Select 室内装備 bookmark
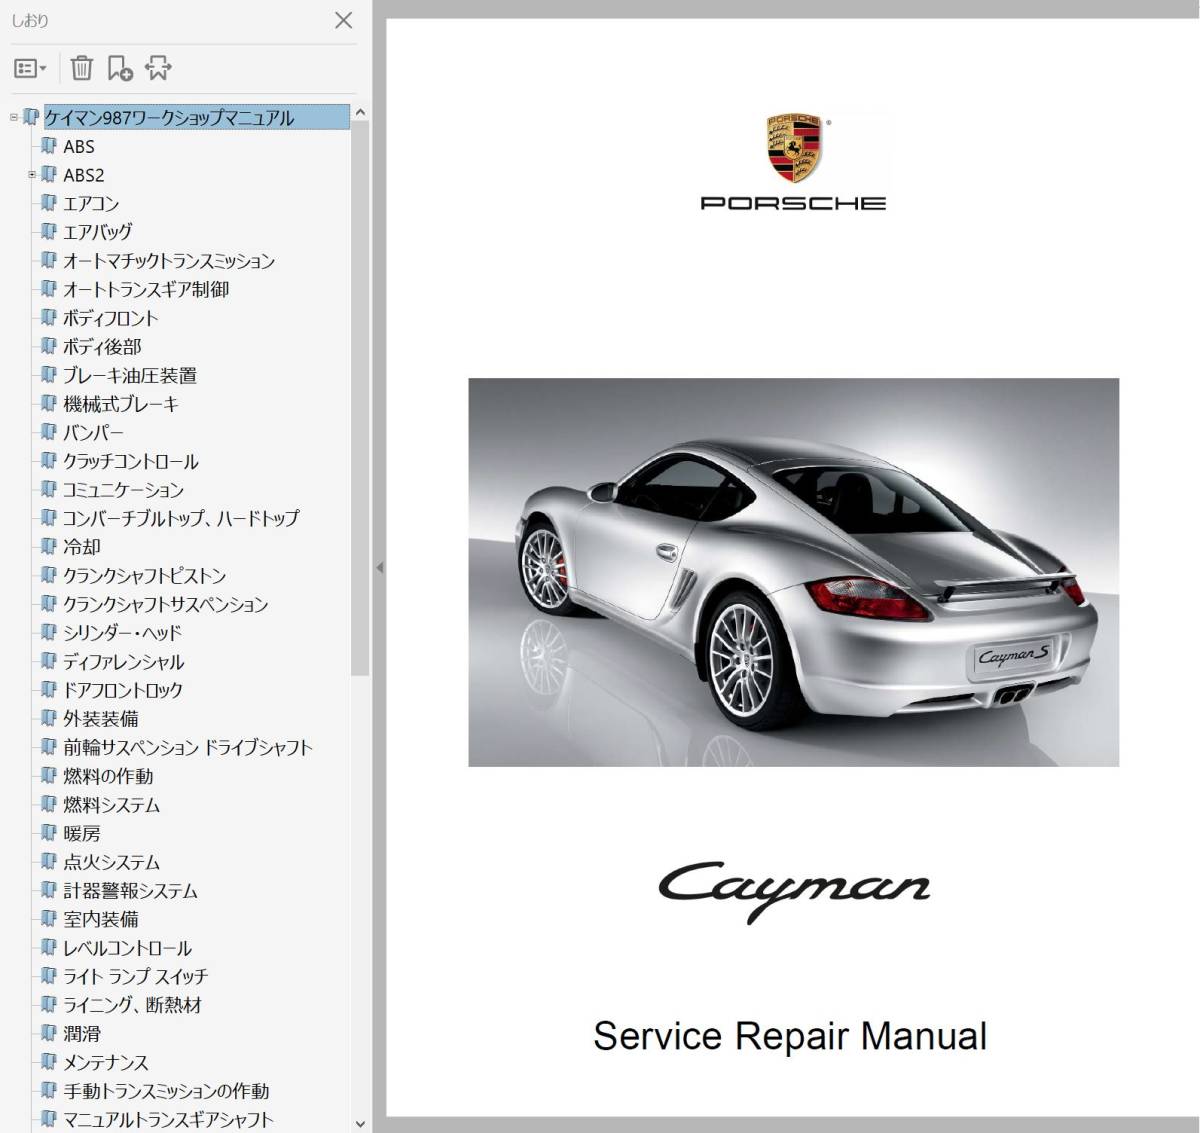This screenshot has height=1133, width=1200. coord(101,920)
